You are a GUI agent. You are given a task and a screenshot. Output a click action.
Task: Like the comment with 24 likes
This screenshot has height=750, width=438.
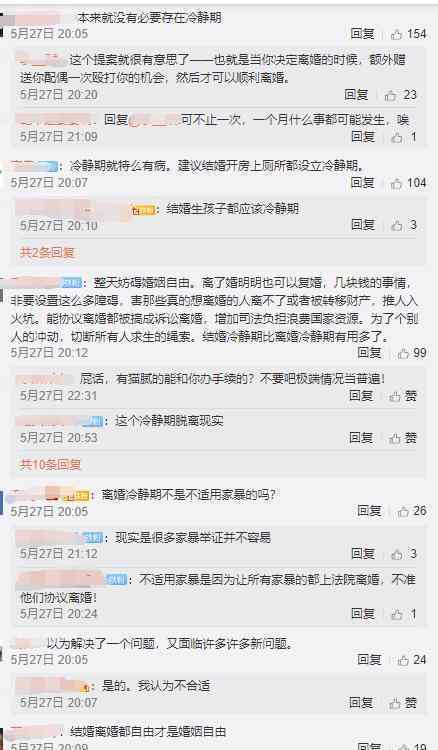(403, 661)
